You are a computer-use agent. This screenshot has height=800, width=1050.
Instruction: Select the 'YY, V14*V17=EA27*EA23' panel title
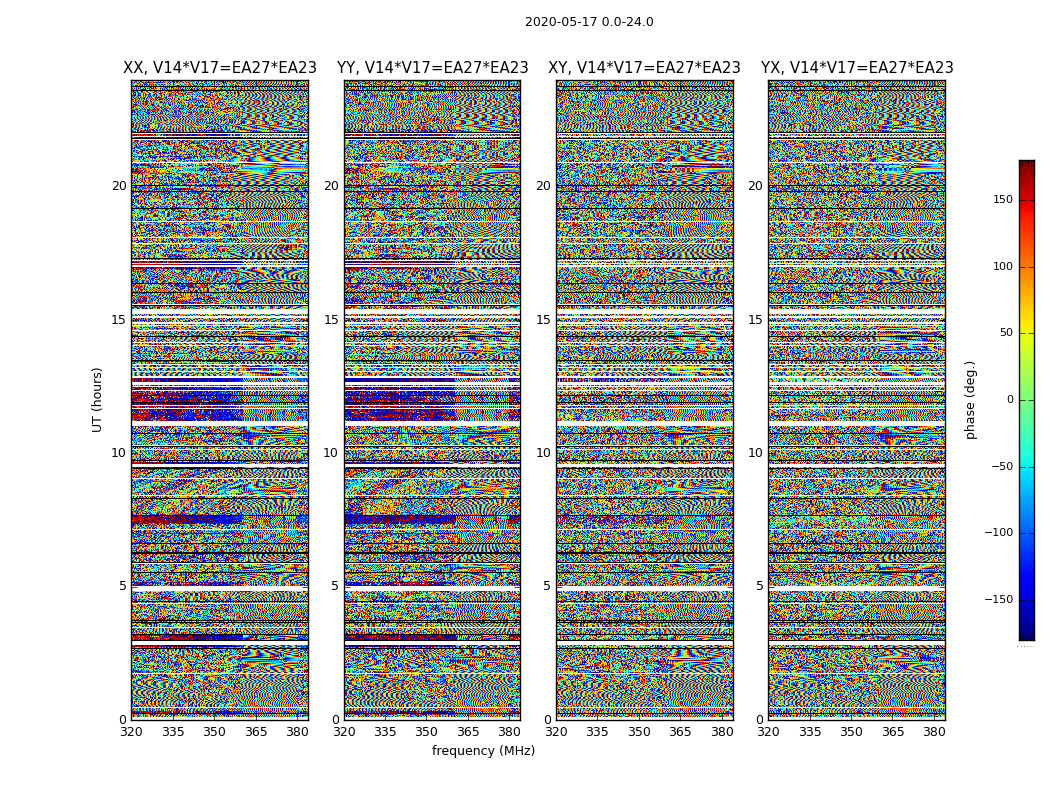coord(433,68)
